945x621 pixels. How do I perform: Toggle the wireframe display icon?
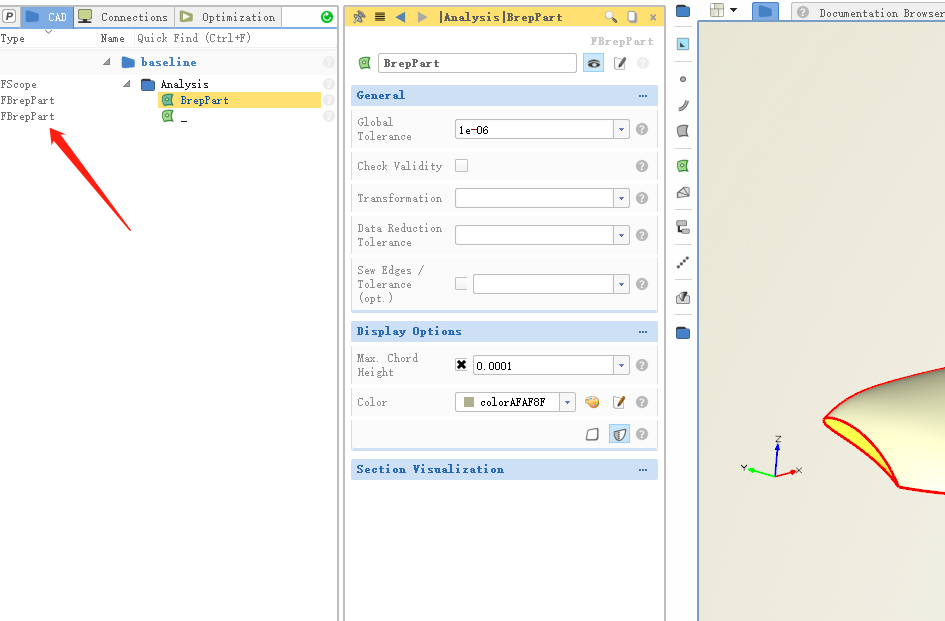pos(592,434)
